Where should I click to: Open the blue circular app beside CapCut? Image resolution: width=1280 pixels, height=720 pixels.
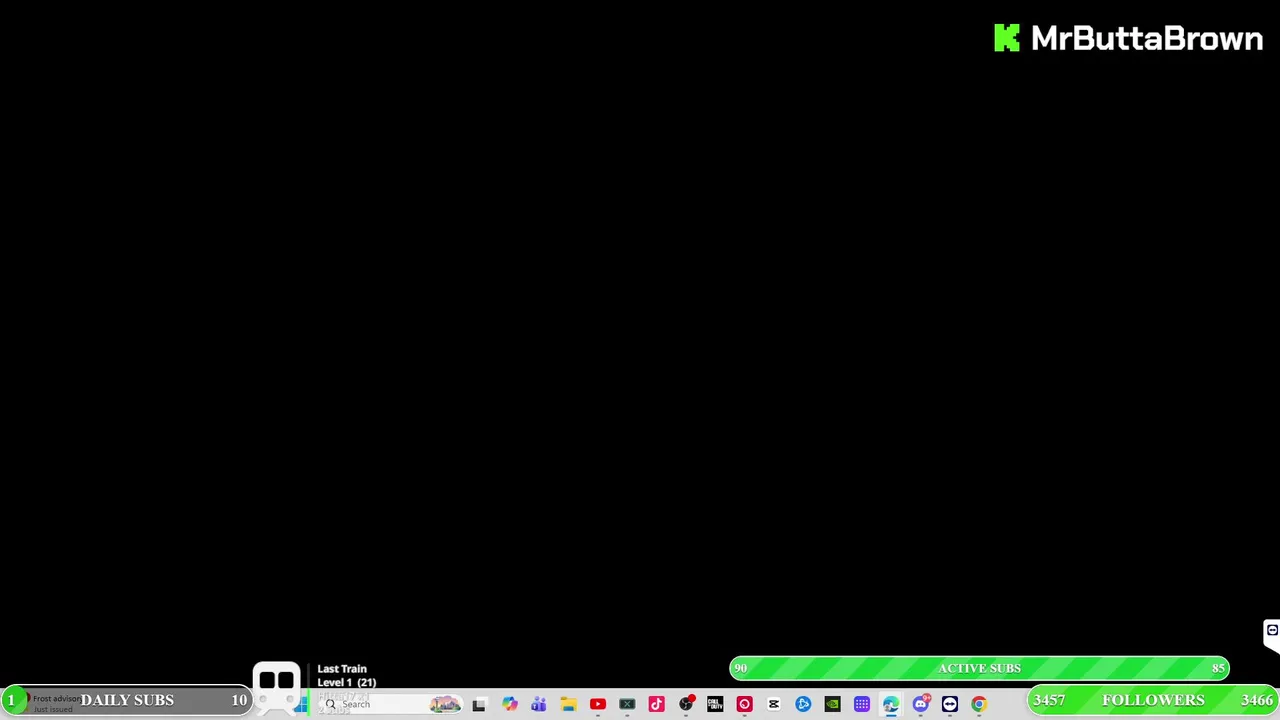tap(803, 705)
